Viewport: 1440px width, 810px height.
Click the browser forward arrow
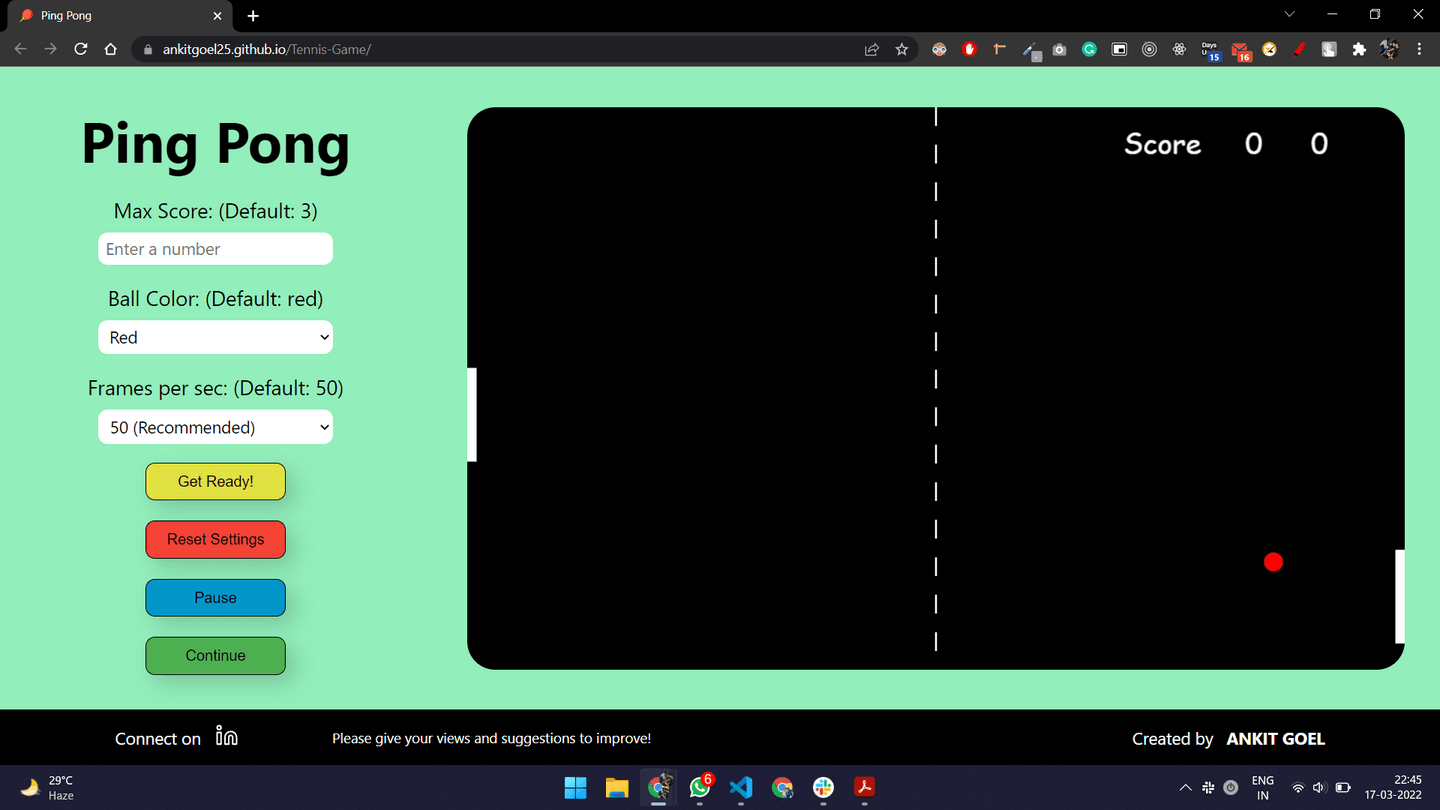tap(51, 49)
